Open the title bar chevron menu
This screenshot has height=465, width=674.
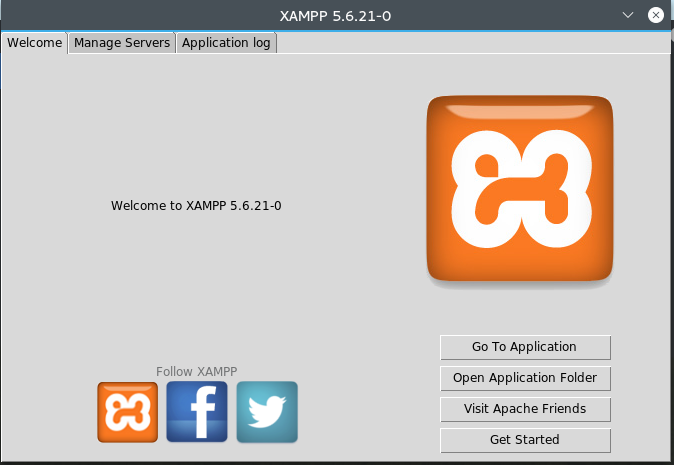[x=628, y=15]
